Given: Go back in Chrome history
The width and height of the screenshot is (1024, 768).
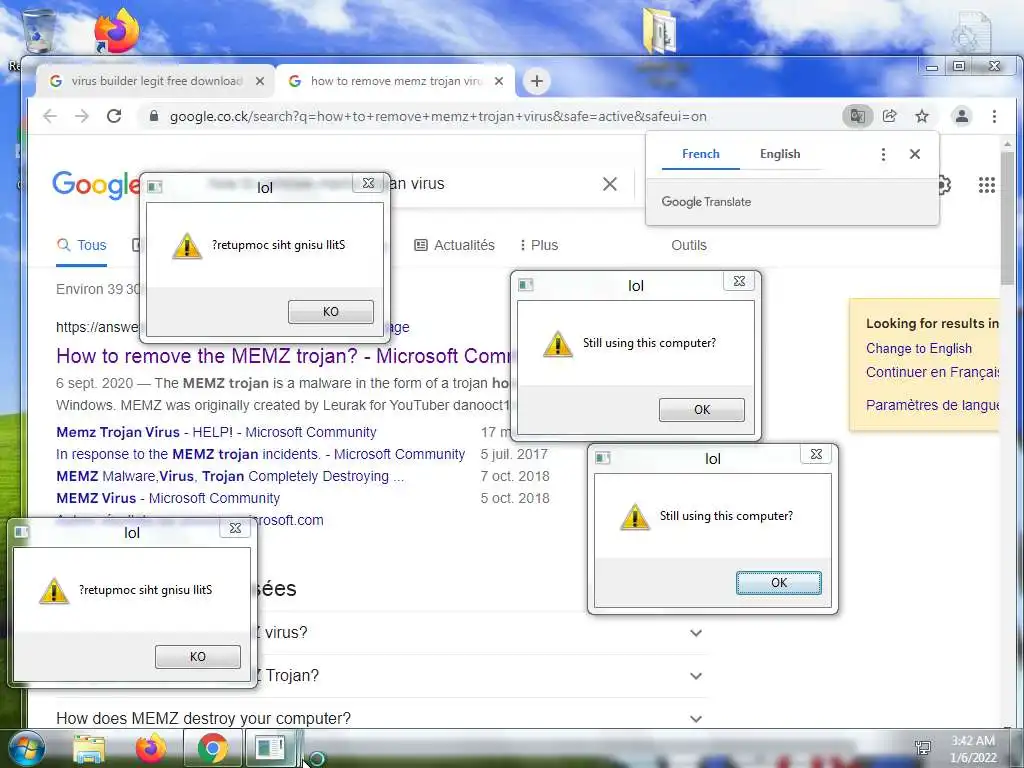Looking at the screenshot, I should click(x=50, y=116).
